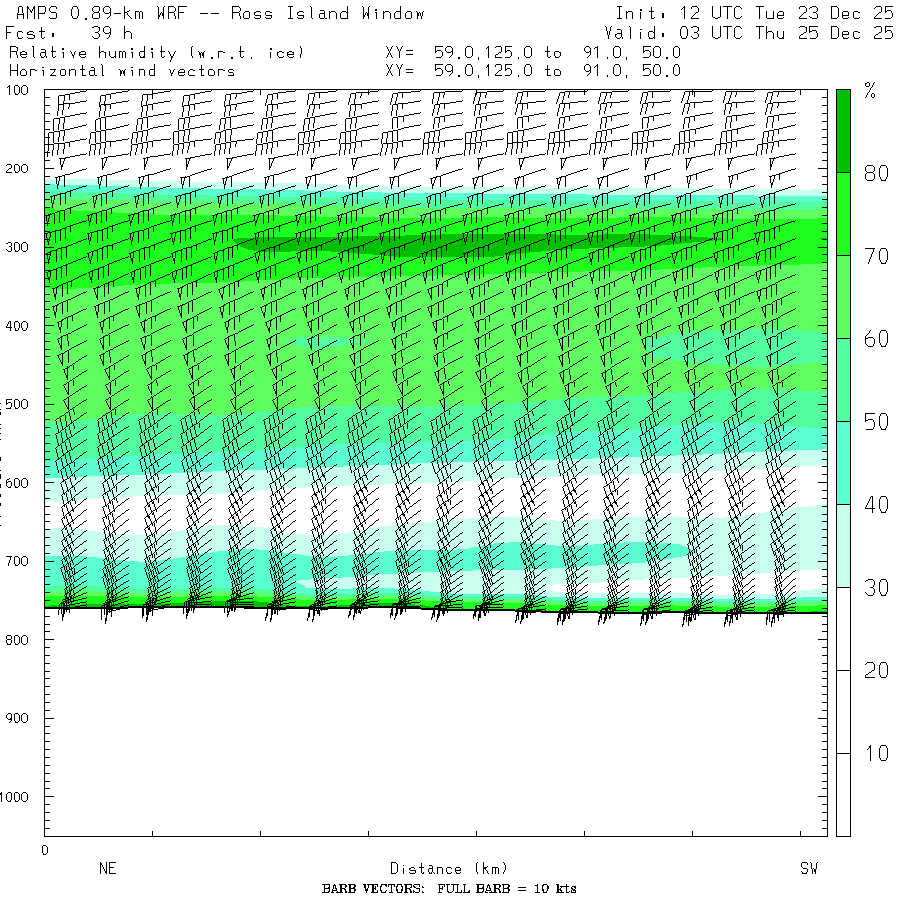Click the NE endpoint label on the distance axis
Screen dimensions: 900x900
point(107,869)
